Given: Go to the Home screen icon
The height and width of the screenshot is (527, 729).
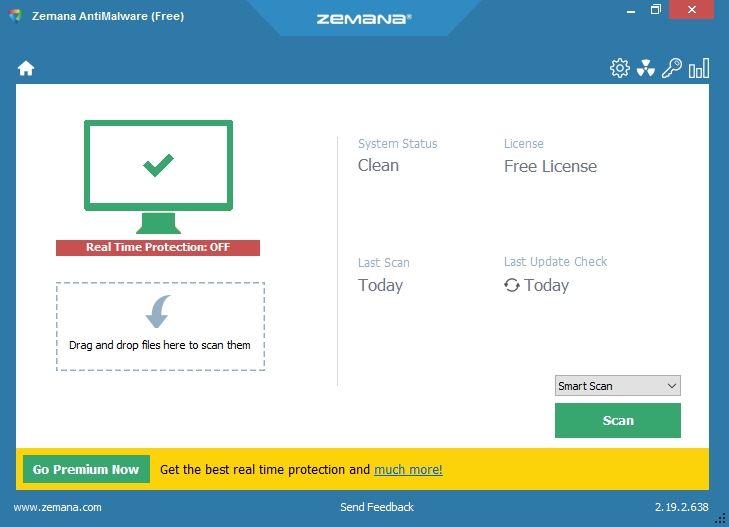Looking at the screenshot, I should [x=26, y=68].
